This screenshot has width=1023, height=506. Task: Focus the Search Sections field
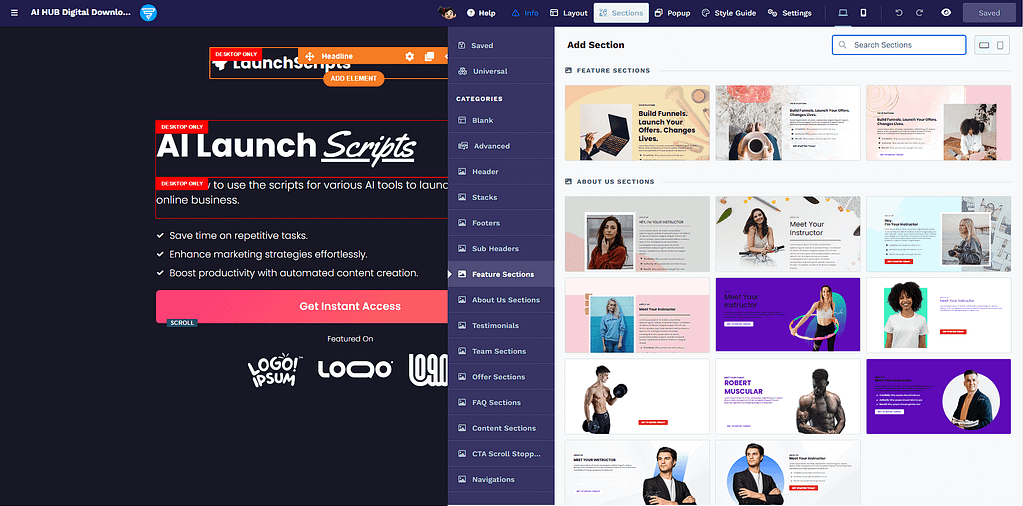[x=898, y=45]
